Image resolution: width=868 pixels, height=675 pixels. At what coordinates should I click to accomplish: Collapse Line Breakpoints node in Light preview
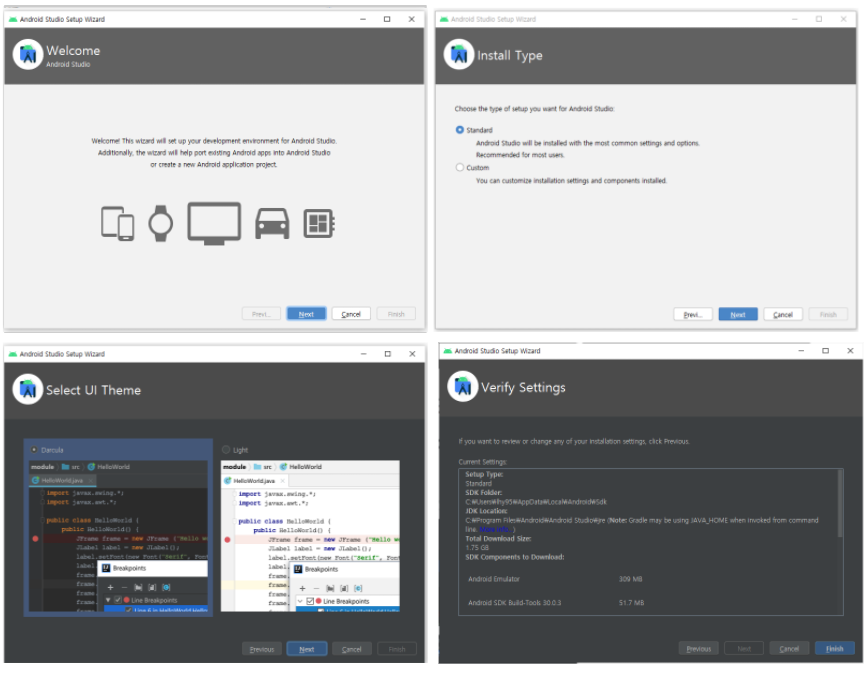pos(300,601)
